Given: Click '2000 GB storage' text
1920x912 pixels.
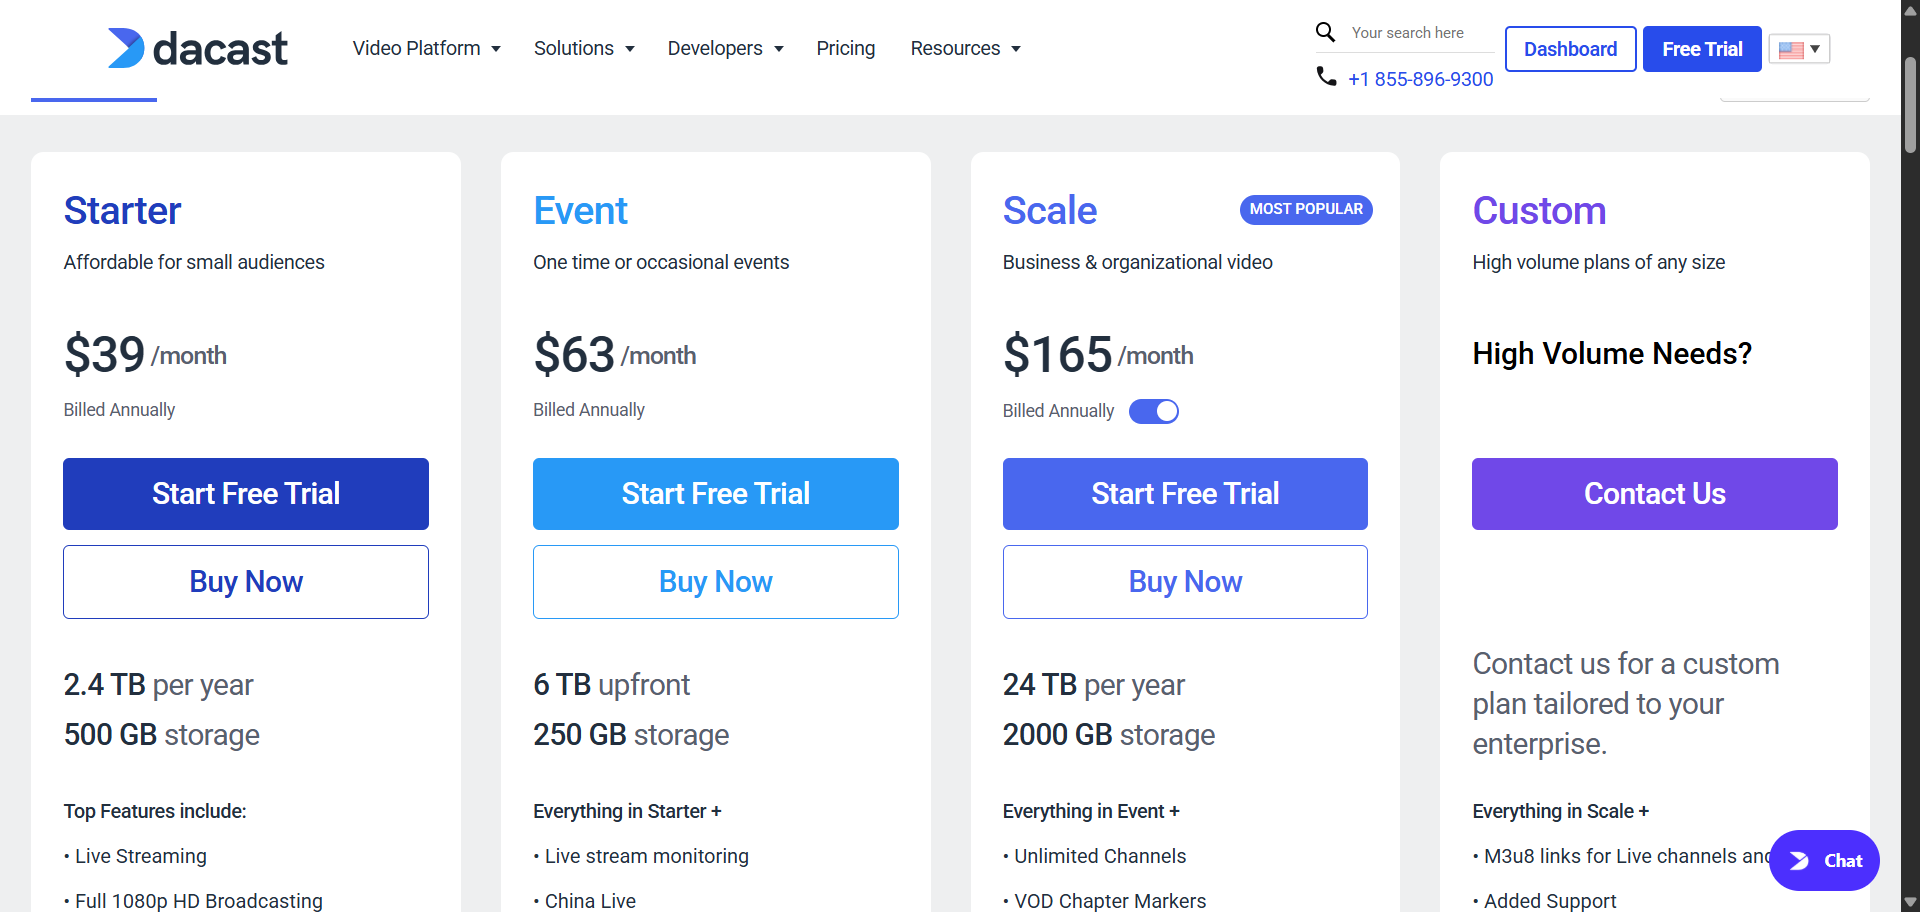Looking at the screenshot, I should pos(1109,735).
